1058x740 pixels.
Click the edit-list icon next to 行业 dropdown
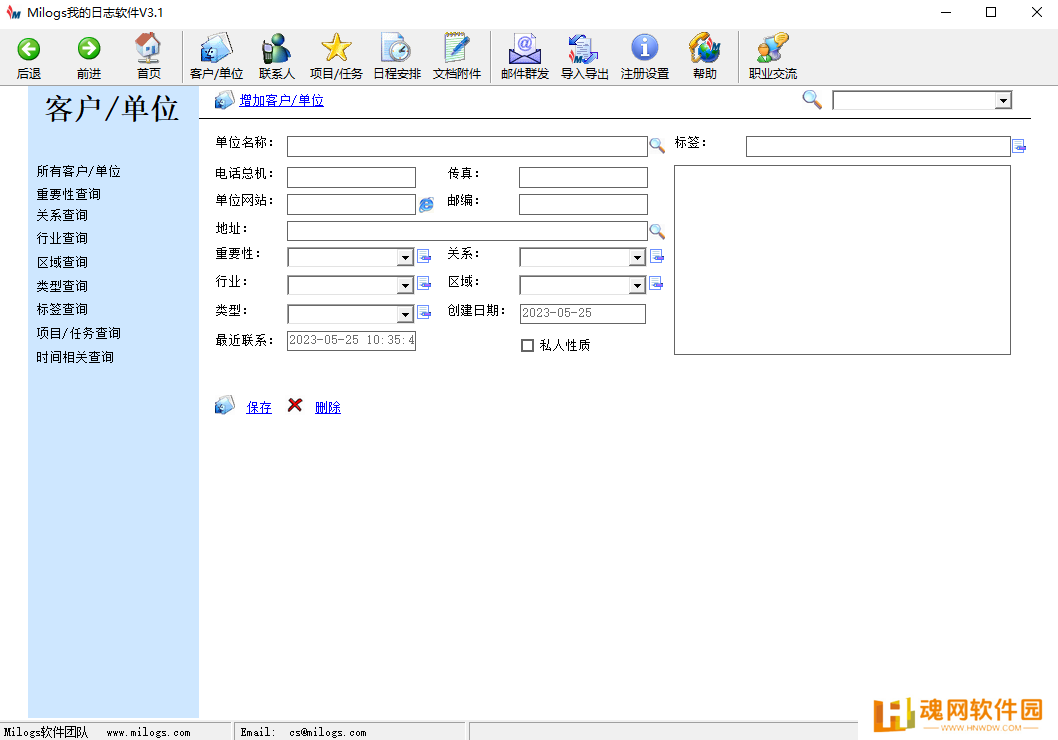424,283
